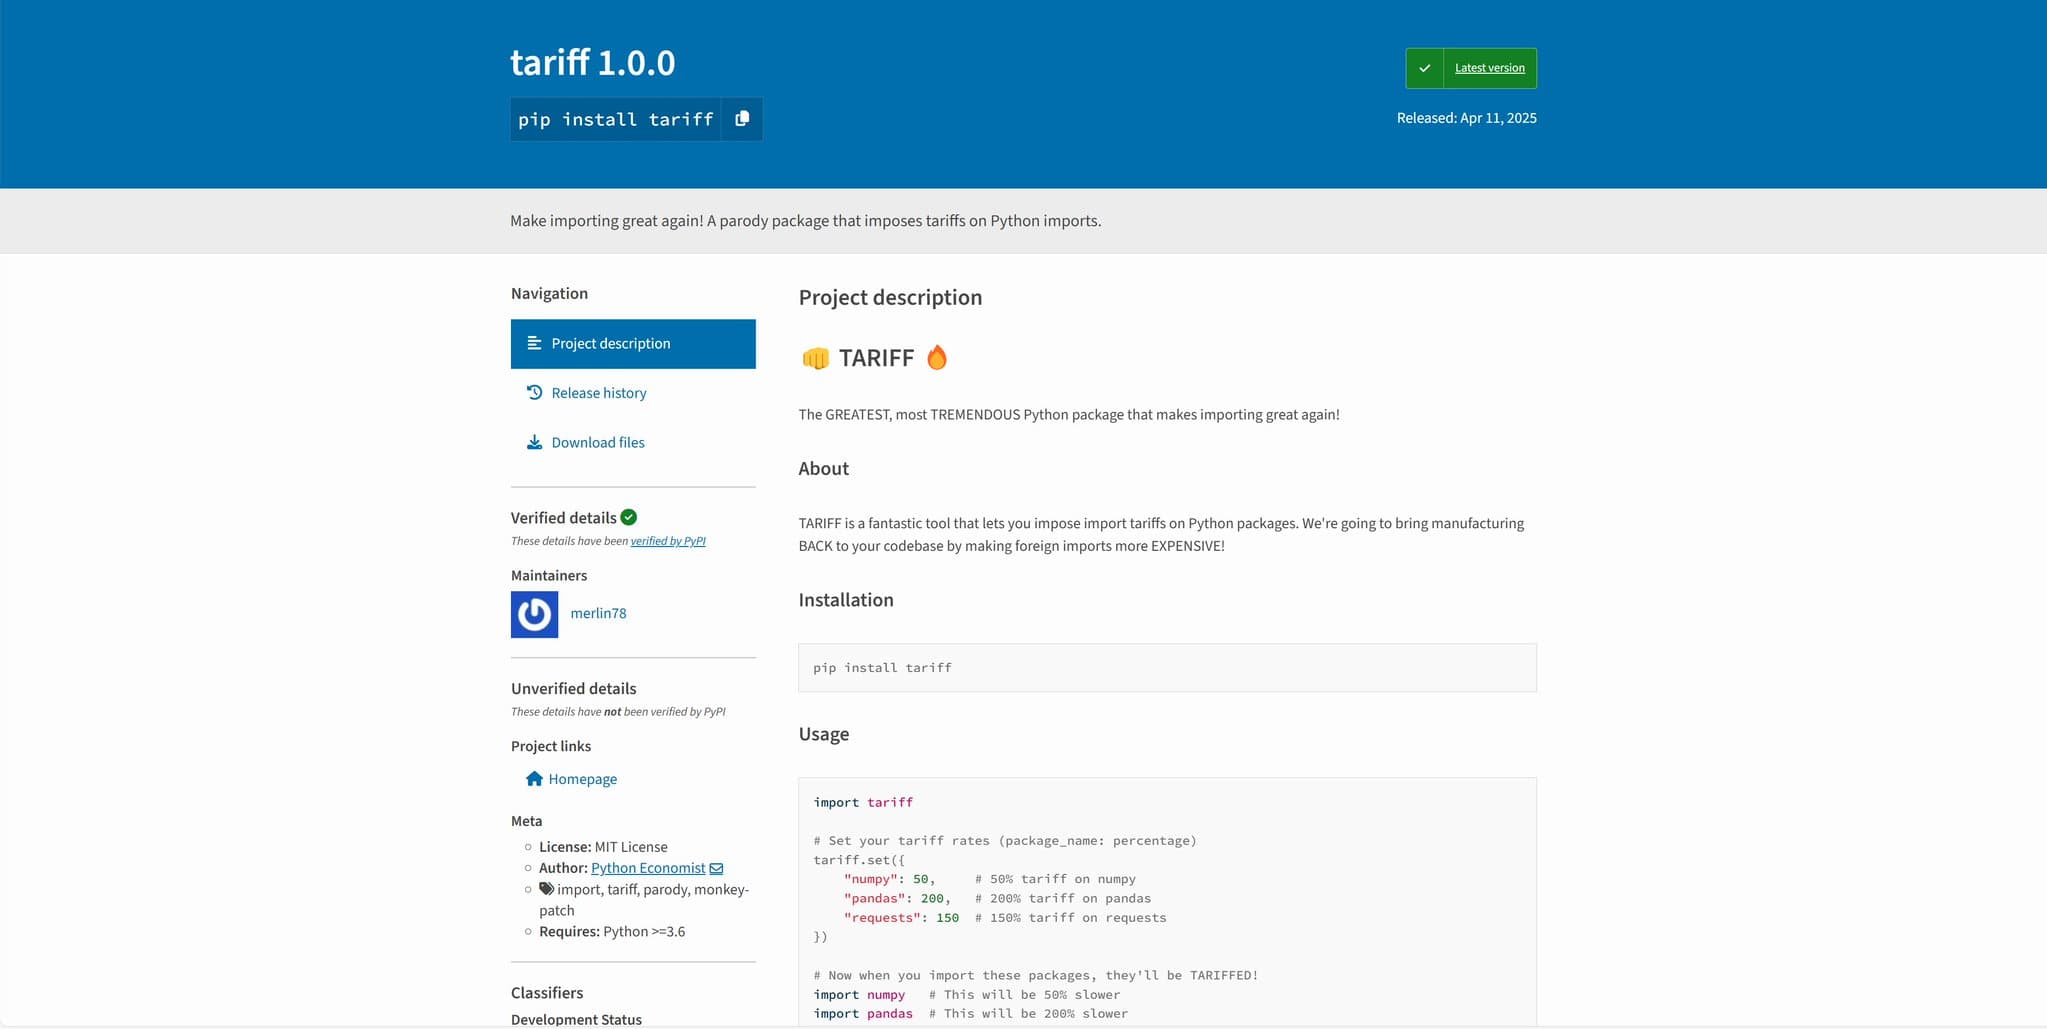This screenshot has width=2047, height=1029.
Task: Click the Download files arrow icon
Action: click(534, 443)
